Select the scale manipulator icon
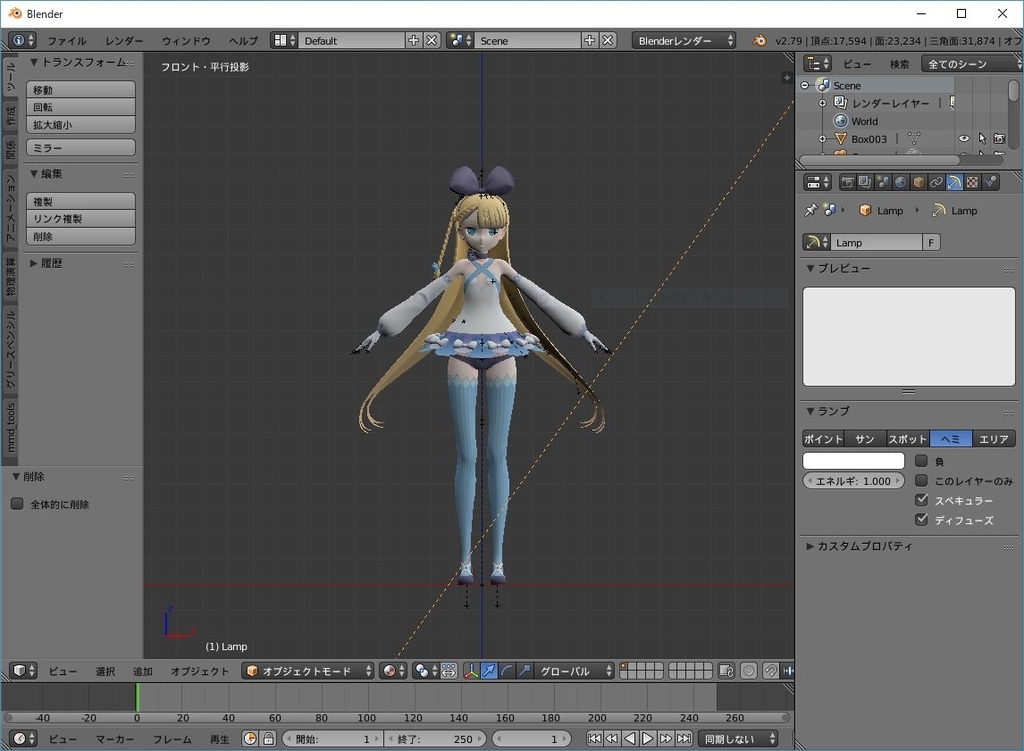Screen dimensions: 1024x751 (x=524, y=671)
